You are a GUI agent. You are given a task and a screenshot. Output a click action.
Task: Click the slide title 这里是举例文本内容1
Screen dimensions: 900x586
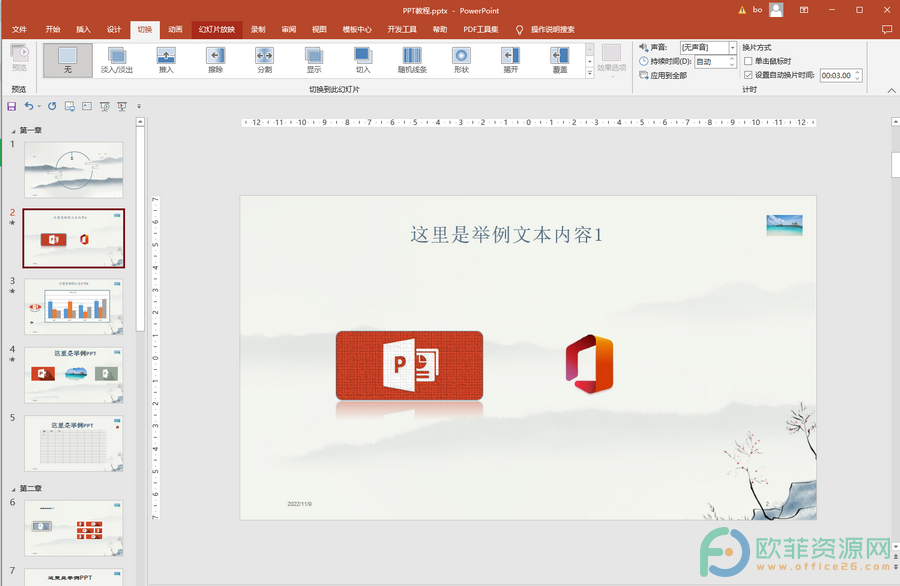506,235
